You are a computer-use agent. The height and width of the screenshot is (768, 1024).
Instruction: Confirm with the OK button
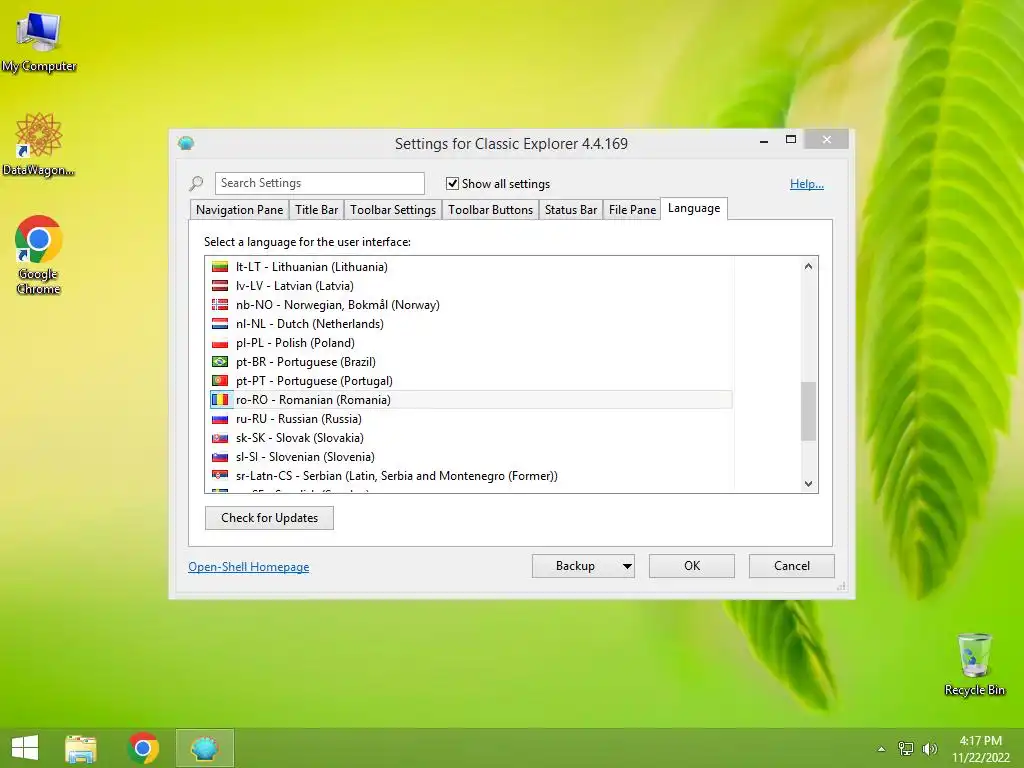(692, 566)
